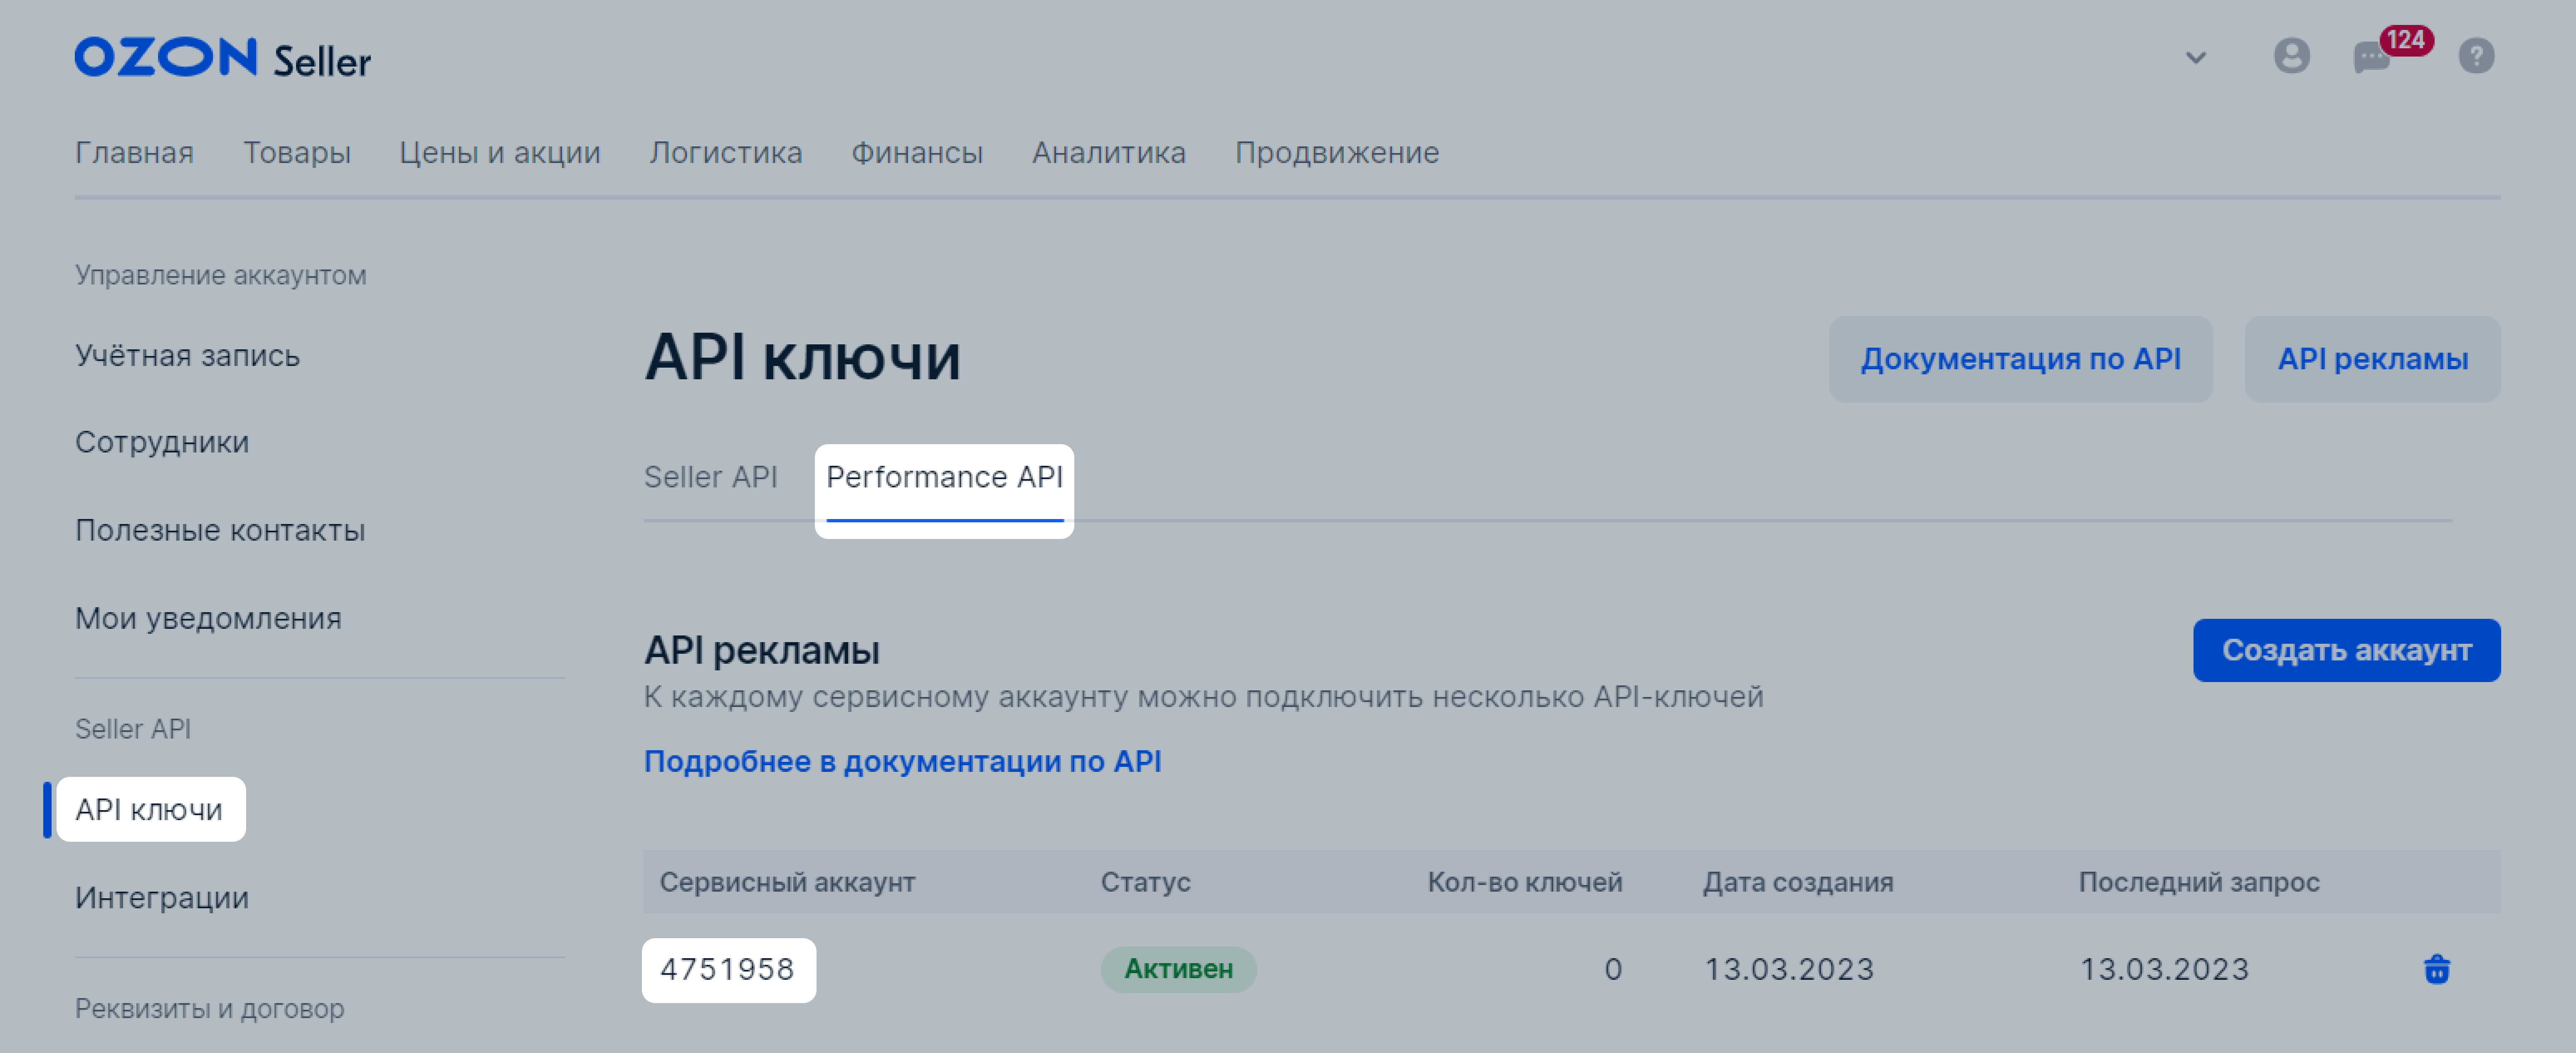
Task: Open the Аналитика menu item
Action: tap(1109, 153)
